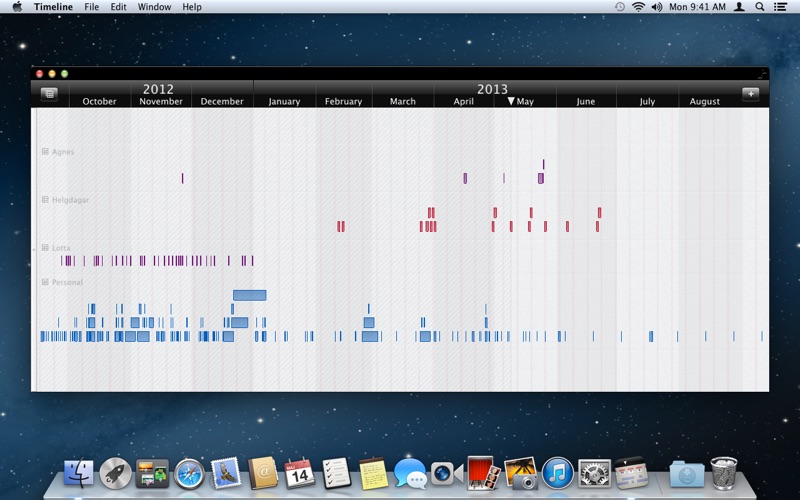Launch iTunes from the dock

point(557,472)
